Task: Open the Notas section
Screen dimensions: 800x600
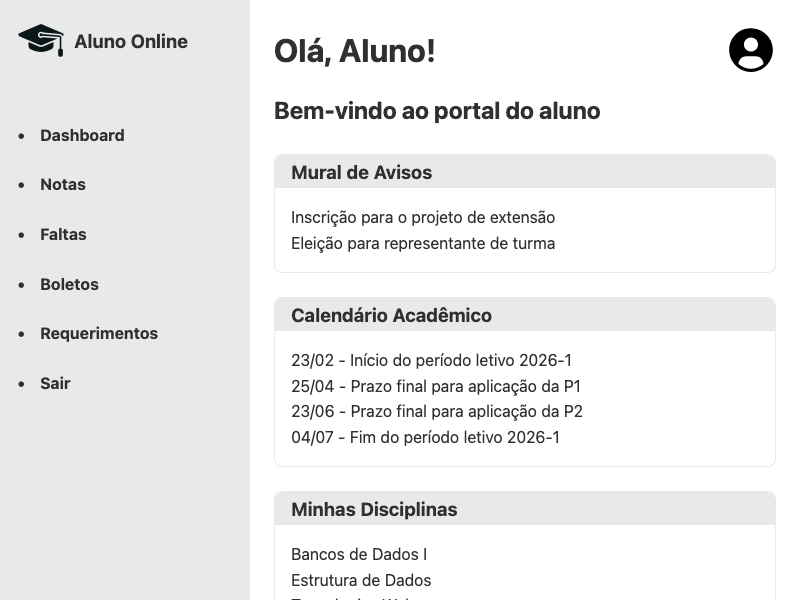Action: coord(62,184)
